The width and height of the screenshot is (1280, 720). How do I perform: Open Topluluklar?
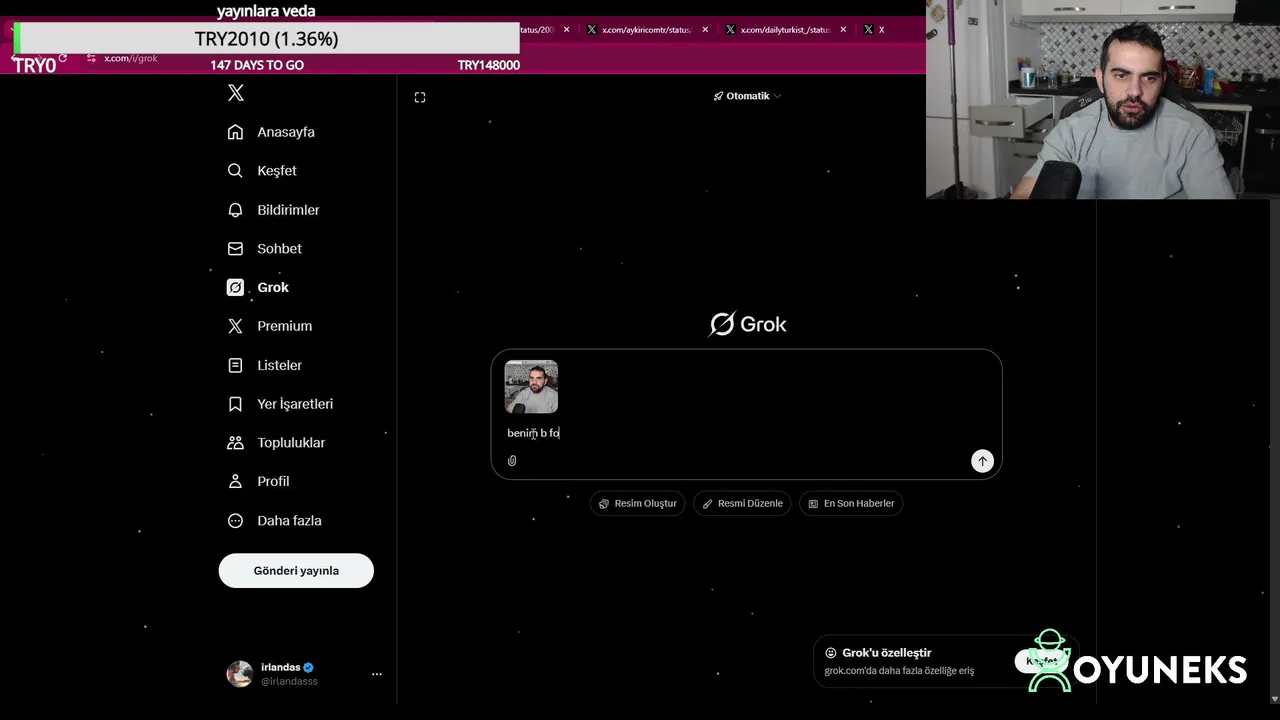point(291,443)
